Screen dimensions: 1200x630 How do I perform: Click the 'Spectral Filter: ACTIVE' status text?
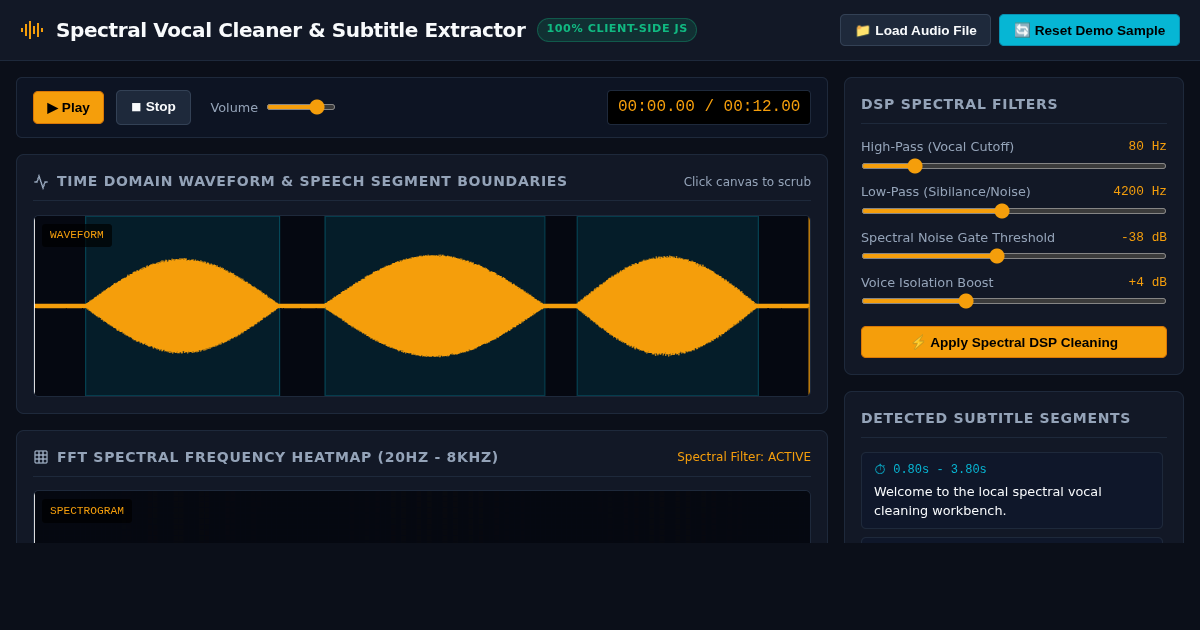click(x=744, y=457)
